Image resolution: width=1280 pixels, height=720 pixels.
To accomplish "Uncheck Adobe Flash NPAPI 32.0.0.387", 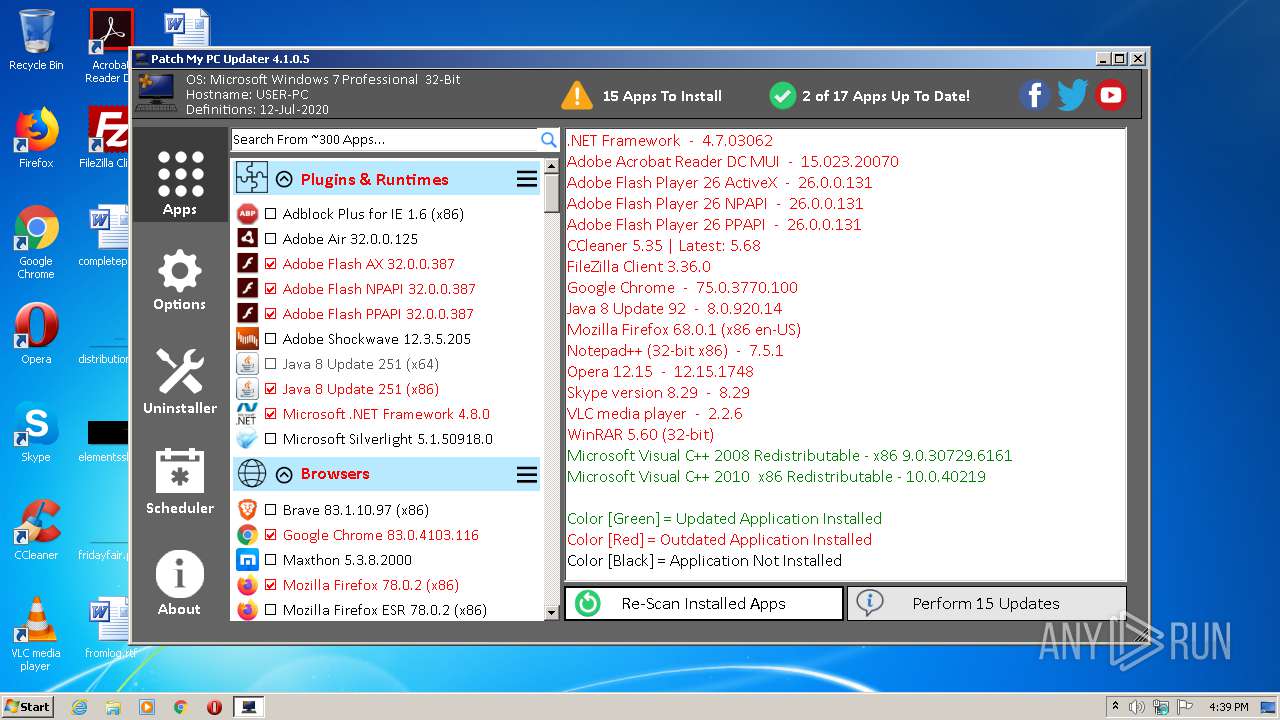I will [x=271, y=289].
